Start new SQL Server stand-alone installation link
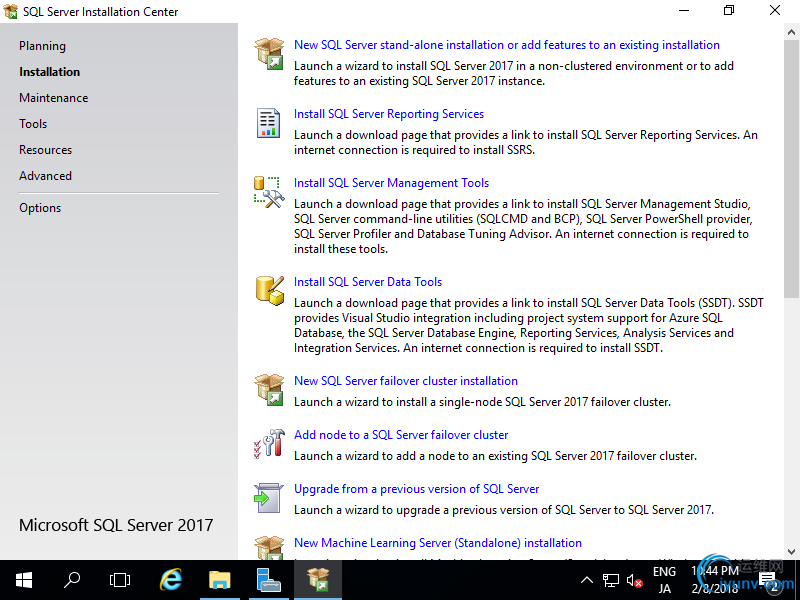The width and height of the screenshot is (800, 600). click(x=507, y=45)
